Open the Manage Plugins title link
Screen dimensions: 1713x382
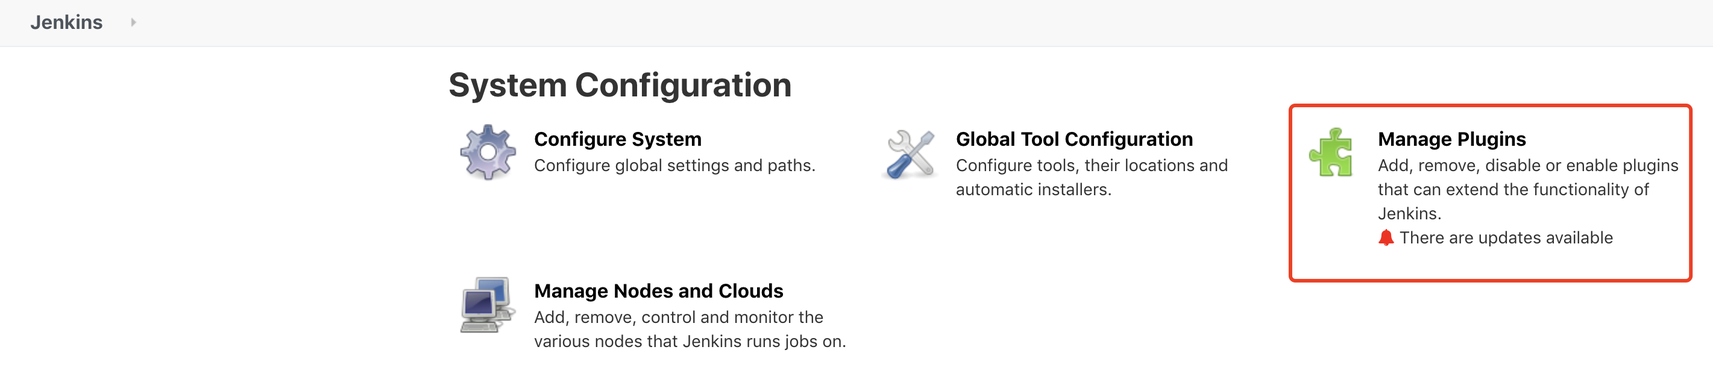1452,139
